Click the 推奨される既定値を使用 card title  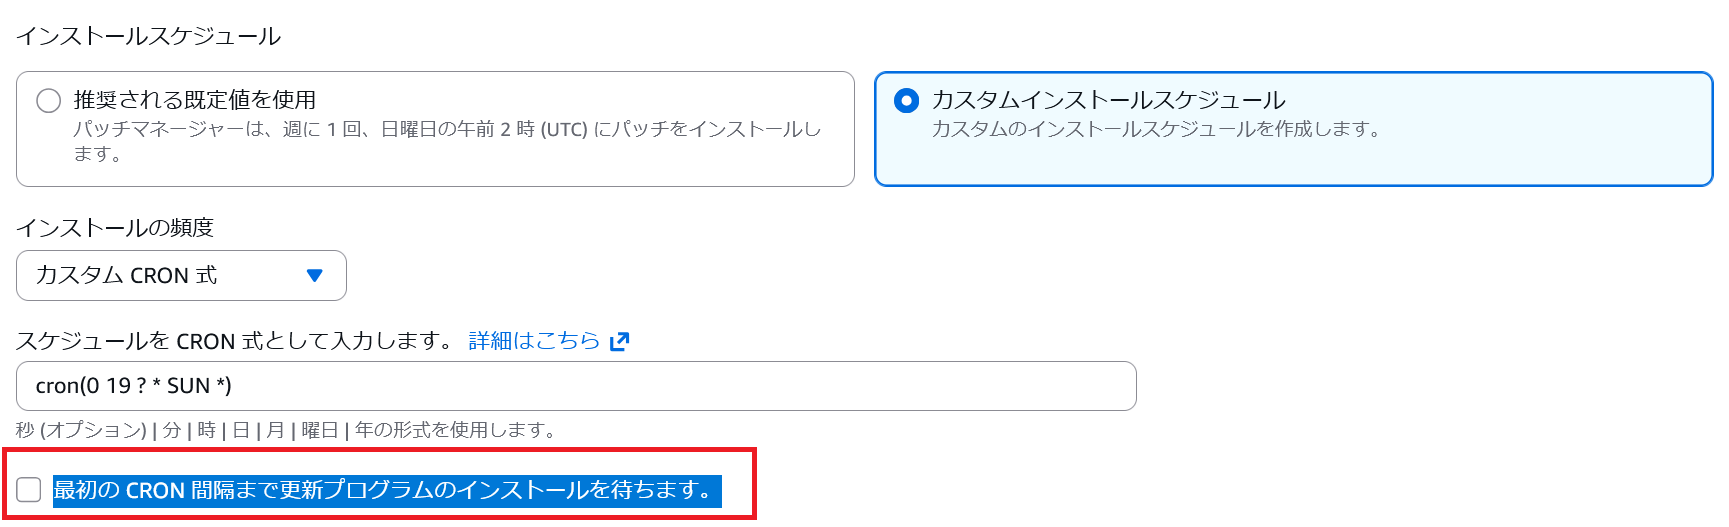tap(195, 100)
